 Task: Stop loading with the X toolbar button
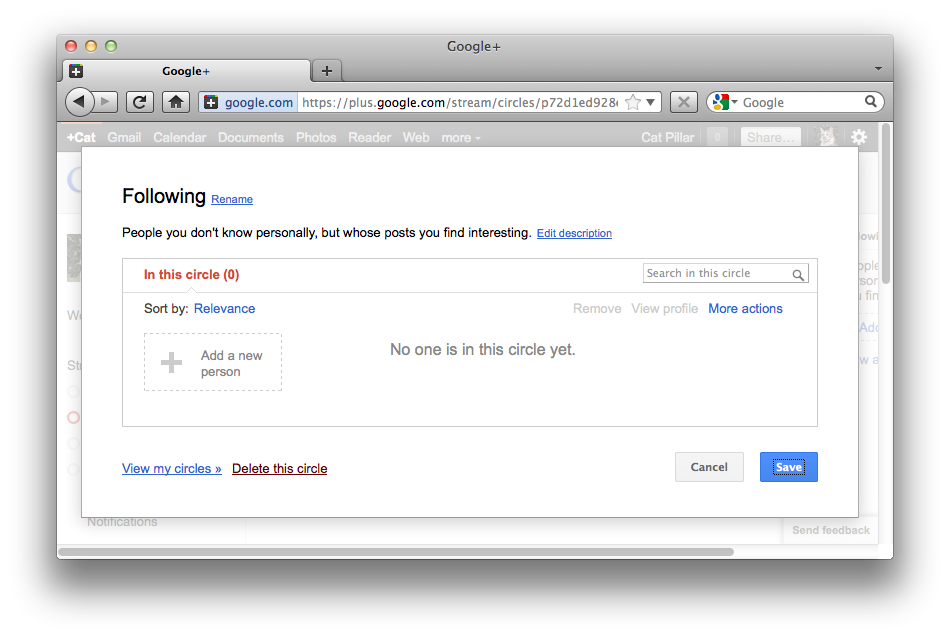[x=683, y=102]
